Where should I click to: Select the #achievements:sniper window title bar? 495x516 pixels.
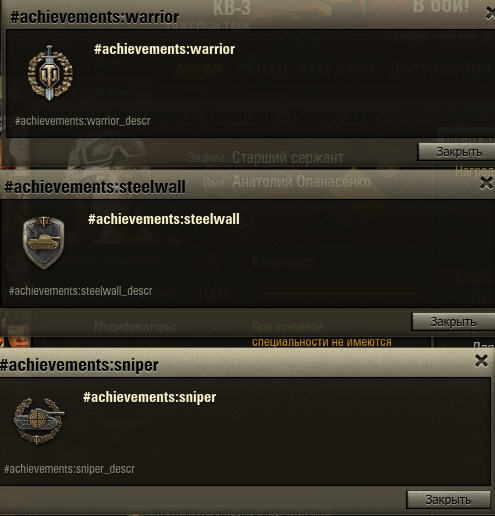[x=245, y=364]
